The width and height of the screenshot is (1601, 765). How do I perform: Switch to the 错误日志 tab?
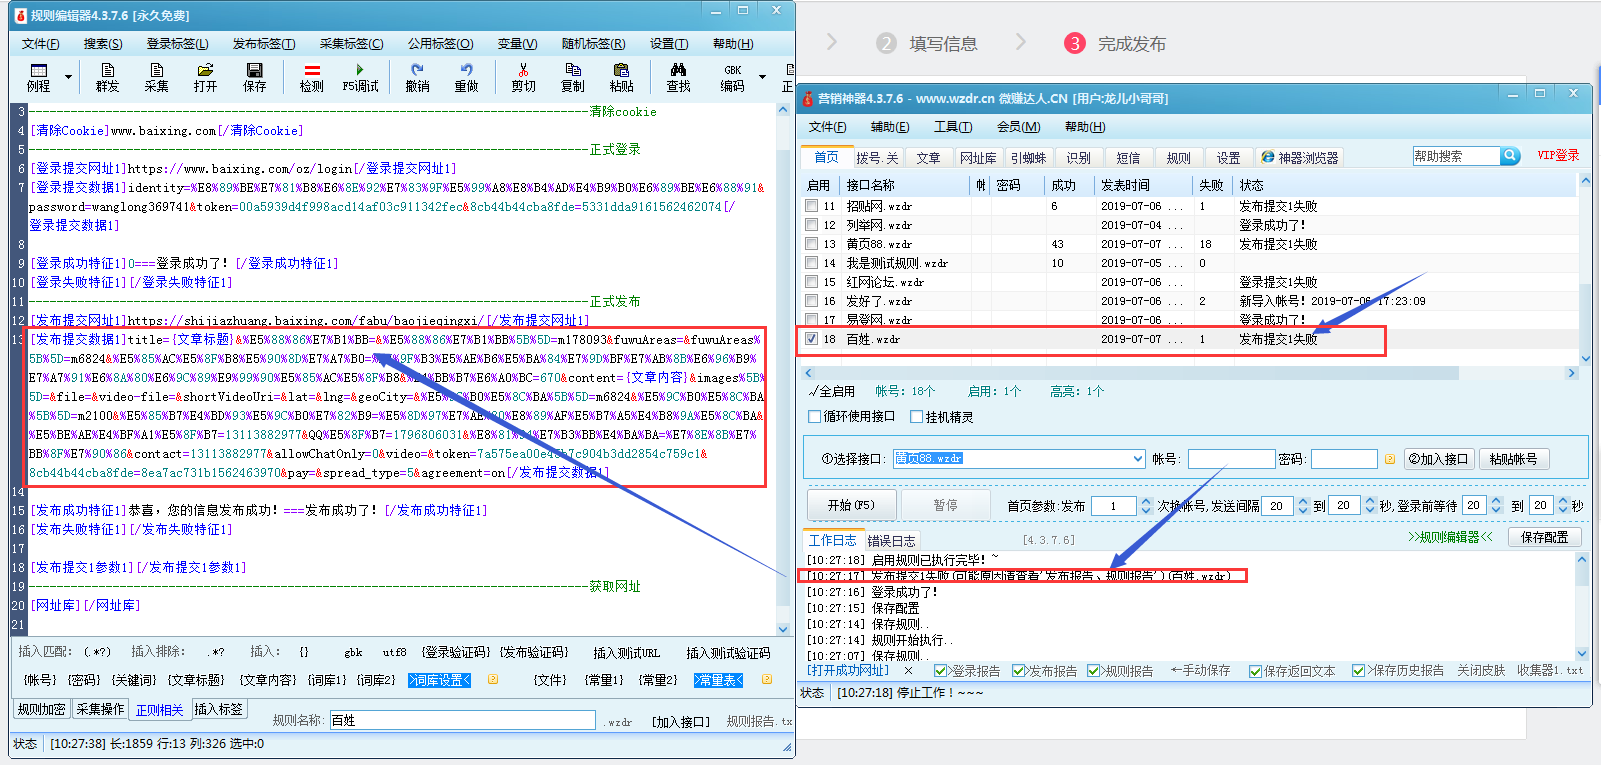pos(891,541)
